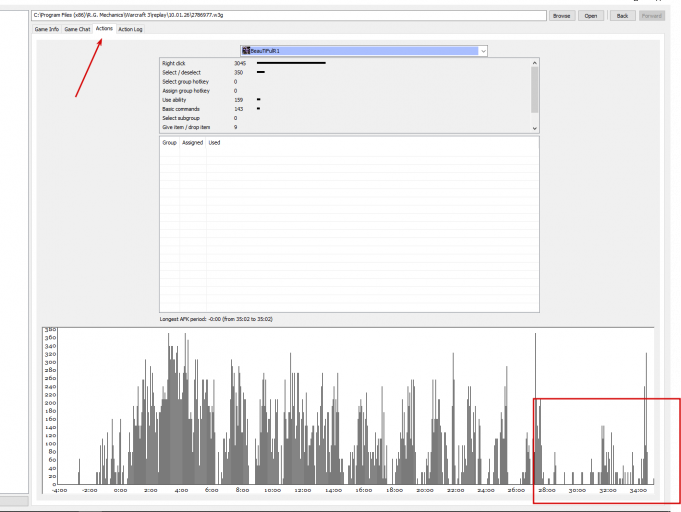Click the 'Assigned' column header
This screenshot has width=681, height=512.
coord(192,142)
